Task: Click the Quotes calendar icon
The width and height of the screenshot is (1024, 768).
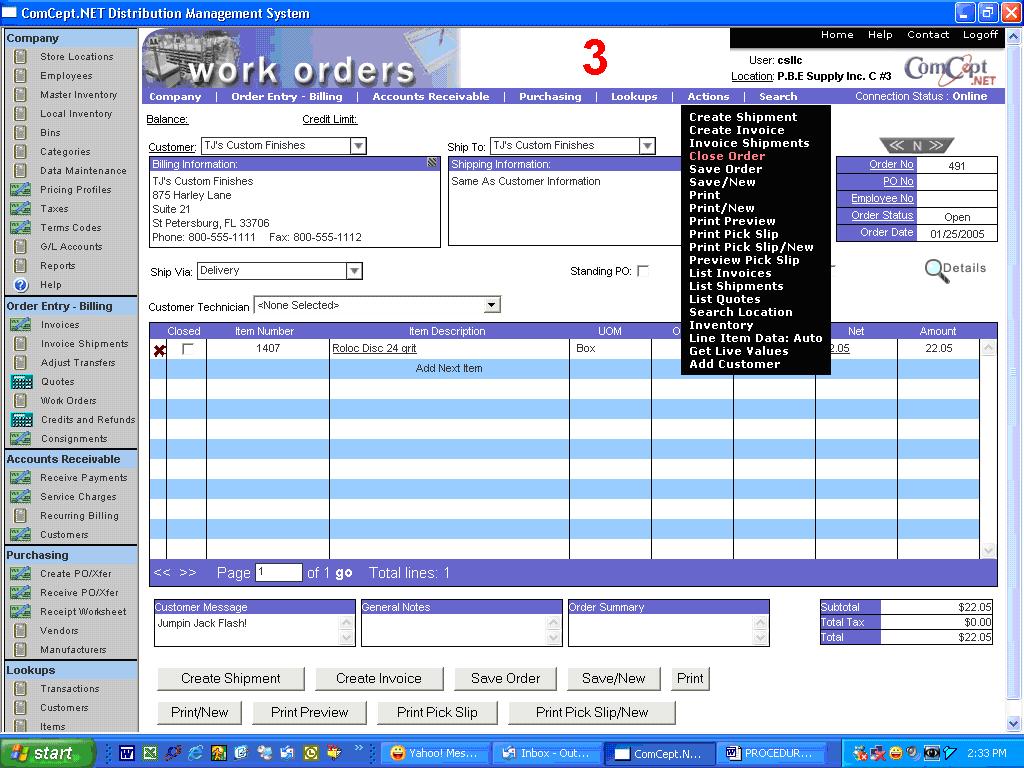Action: [x=21, y=382]
